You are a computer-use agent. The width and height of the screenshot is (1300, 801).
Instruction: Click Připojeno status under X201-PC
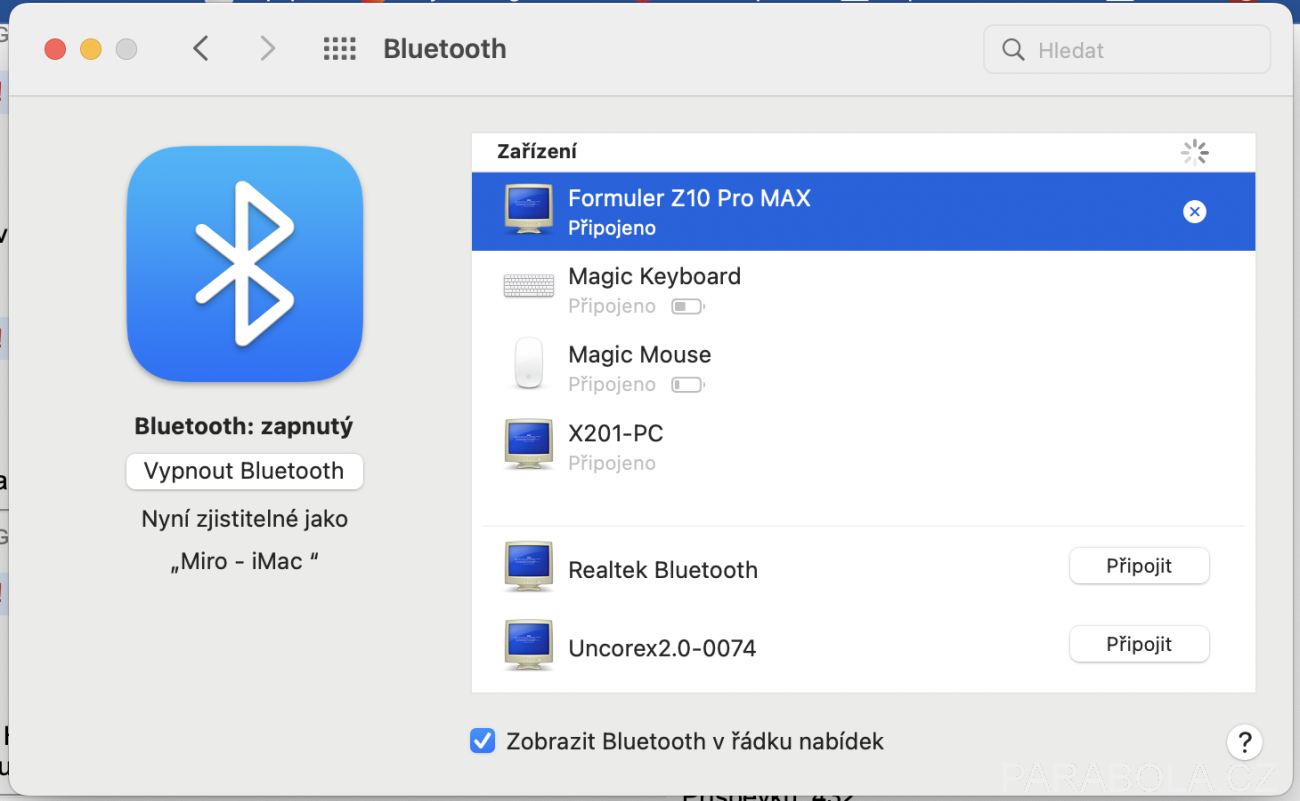pos(612,463)
